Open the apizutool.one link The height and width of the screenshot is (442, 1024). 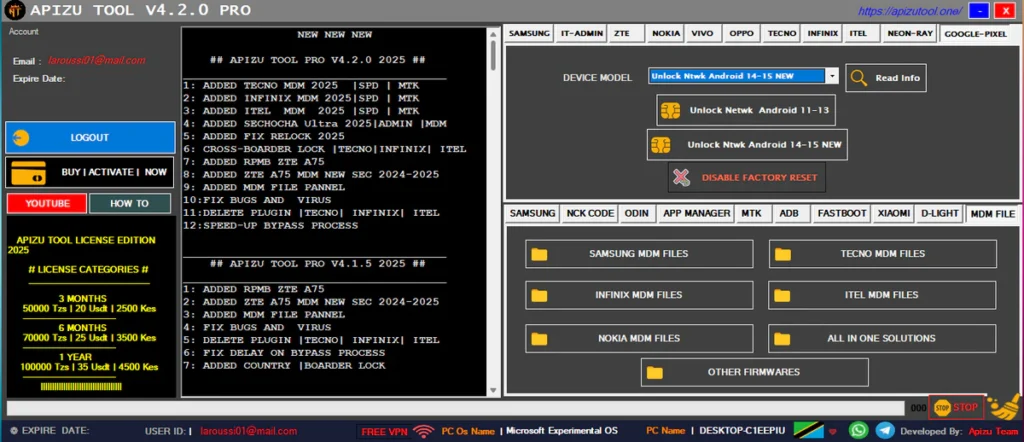tap(911, 10)
